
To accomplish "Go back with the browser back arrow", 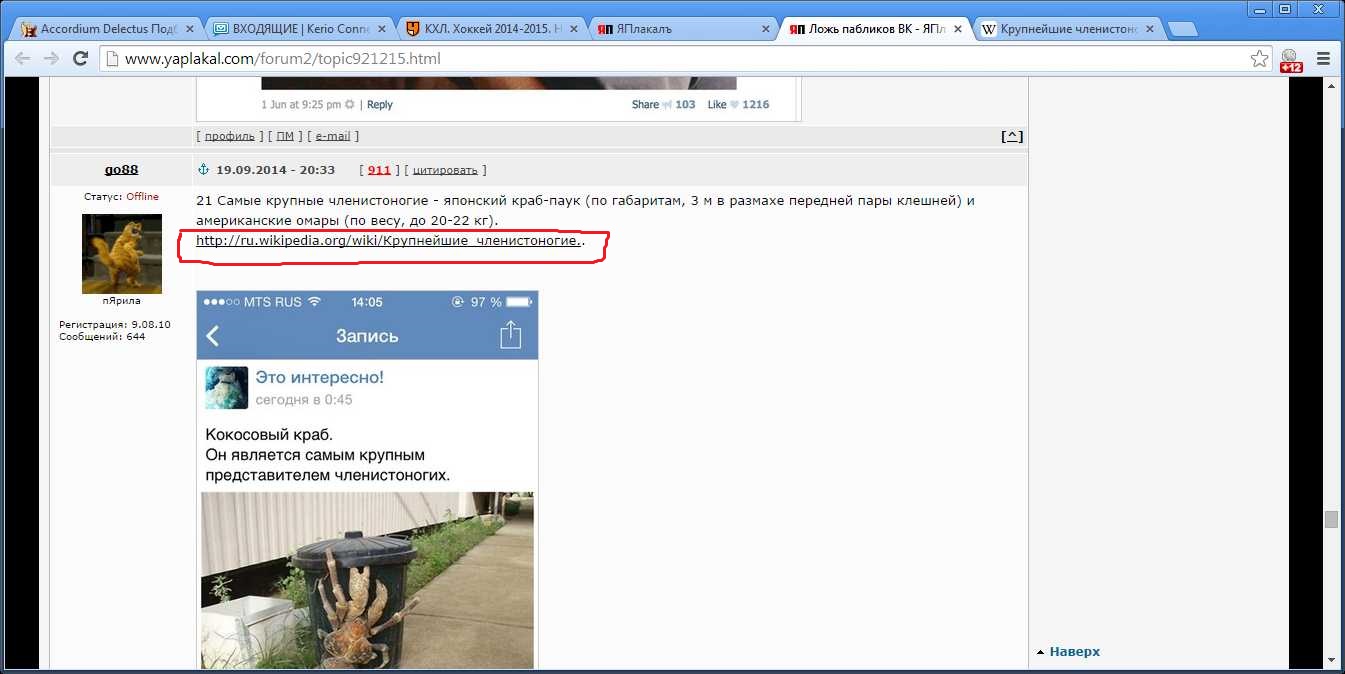I will (x=22, y=59).
